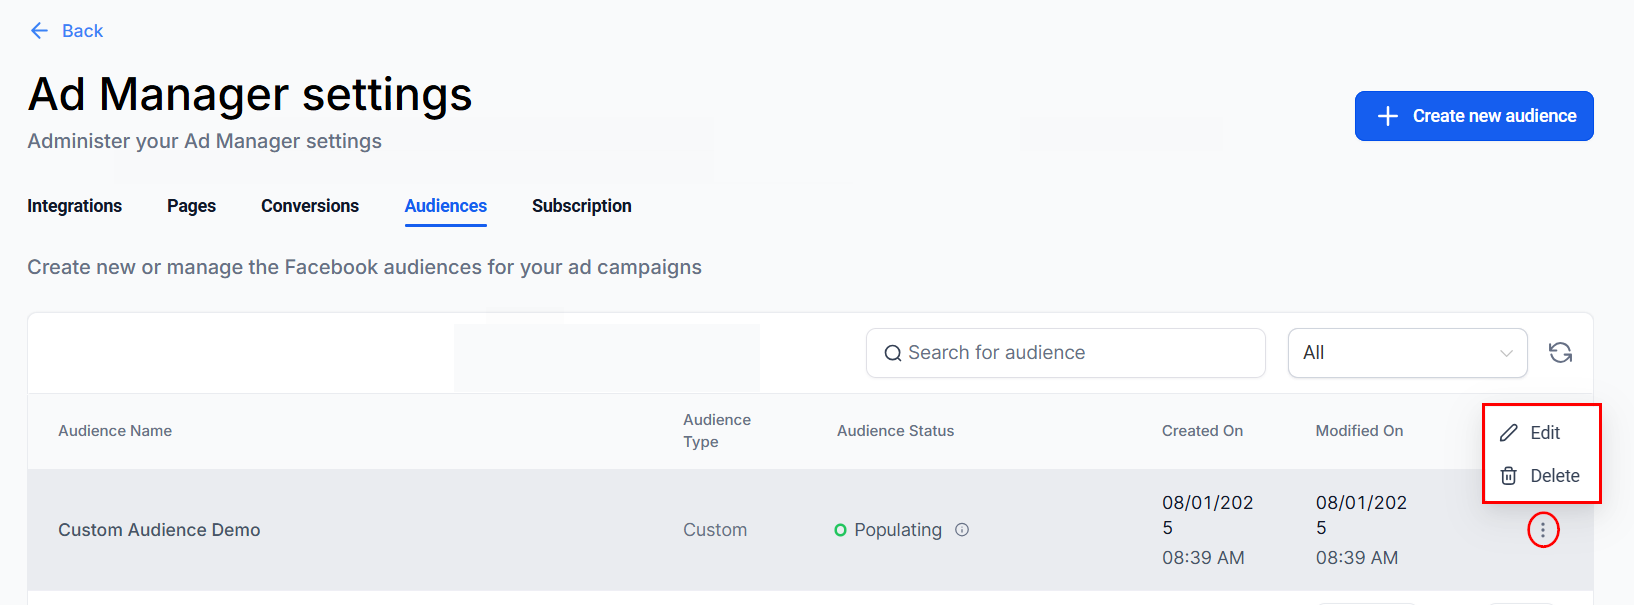Image resolution: width=1634 pixels, height=605 pixels.
Task: Click the Populating status info icon
Action: pyautogui.click(x=962, y=530)
